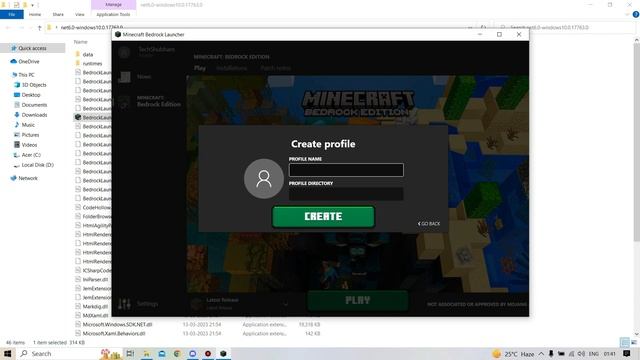Open the notification center icon

click(x=627, y=354)
